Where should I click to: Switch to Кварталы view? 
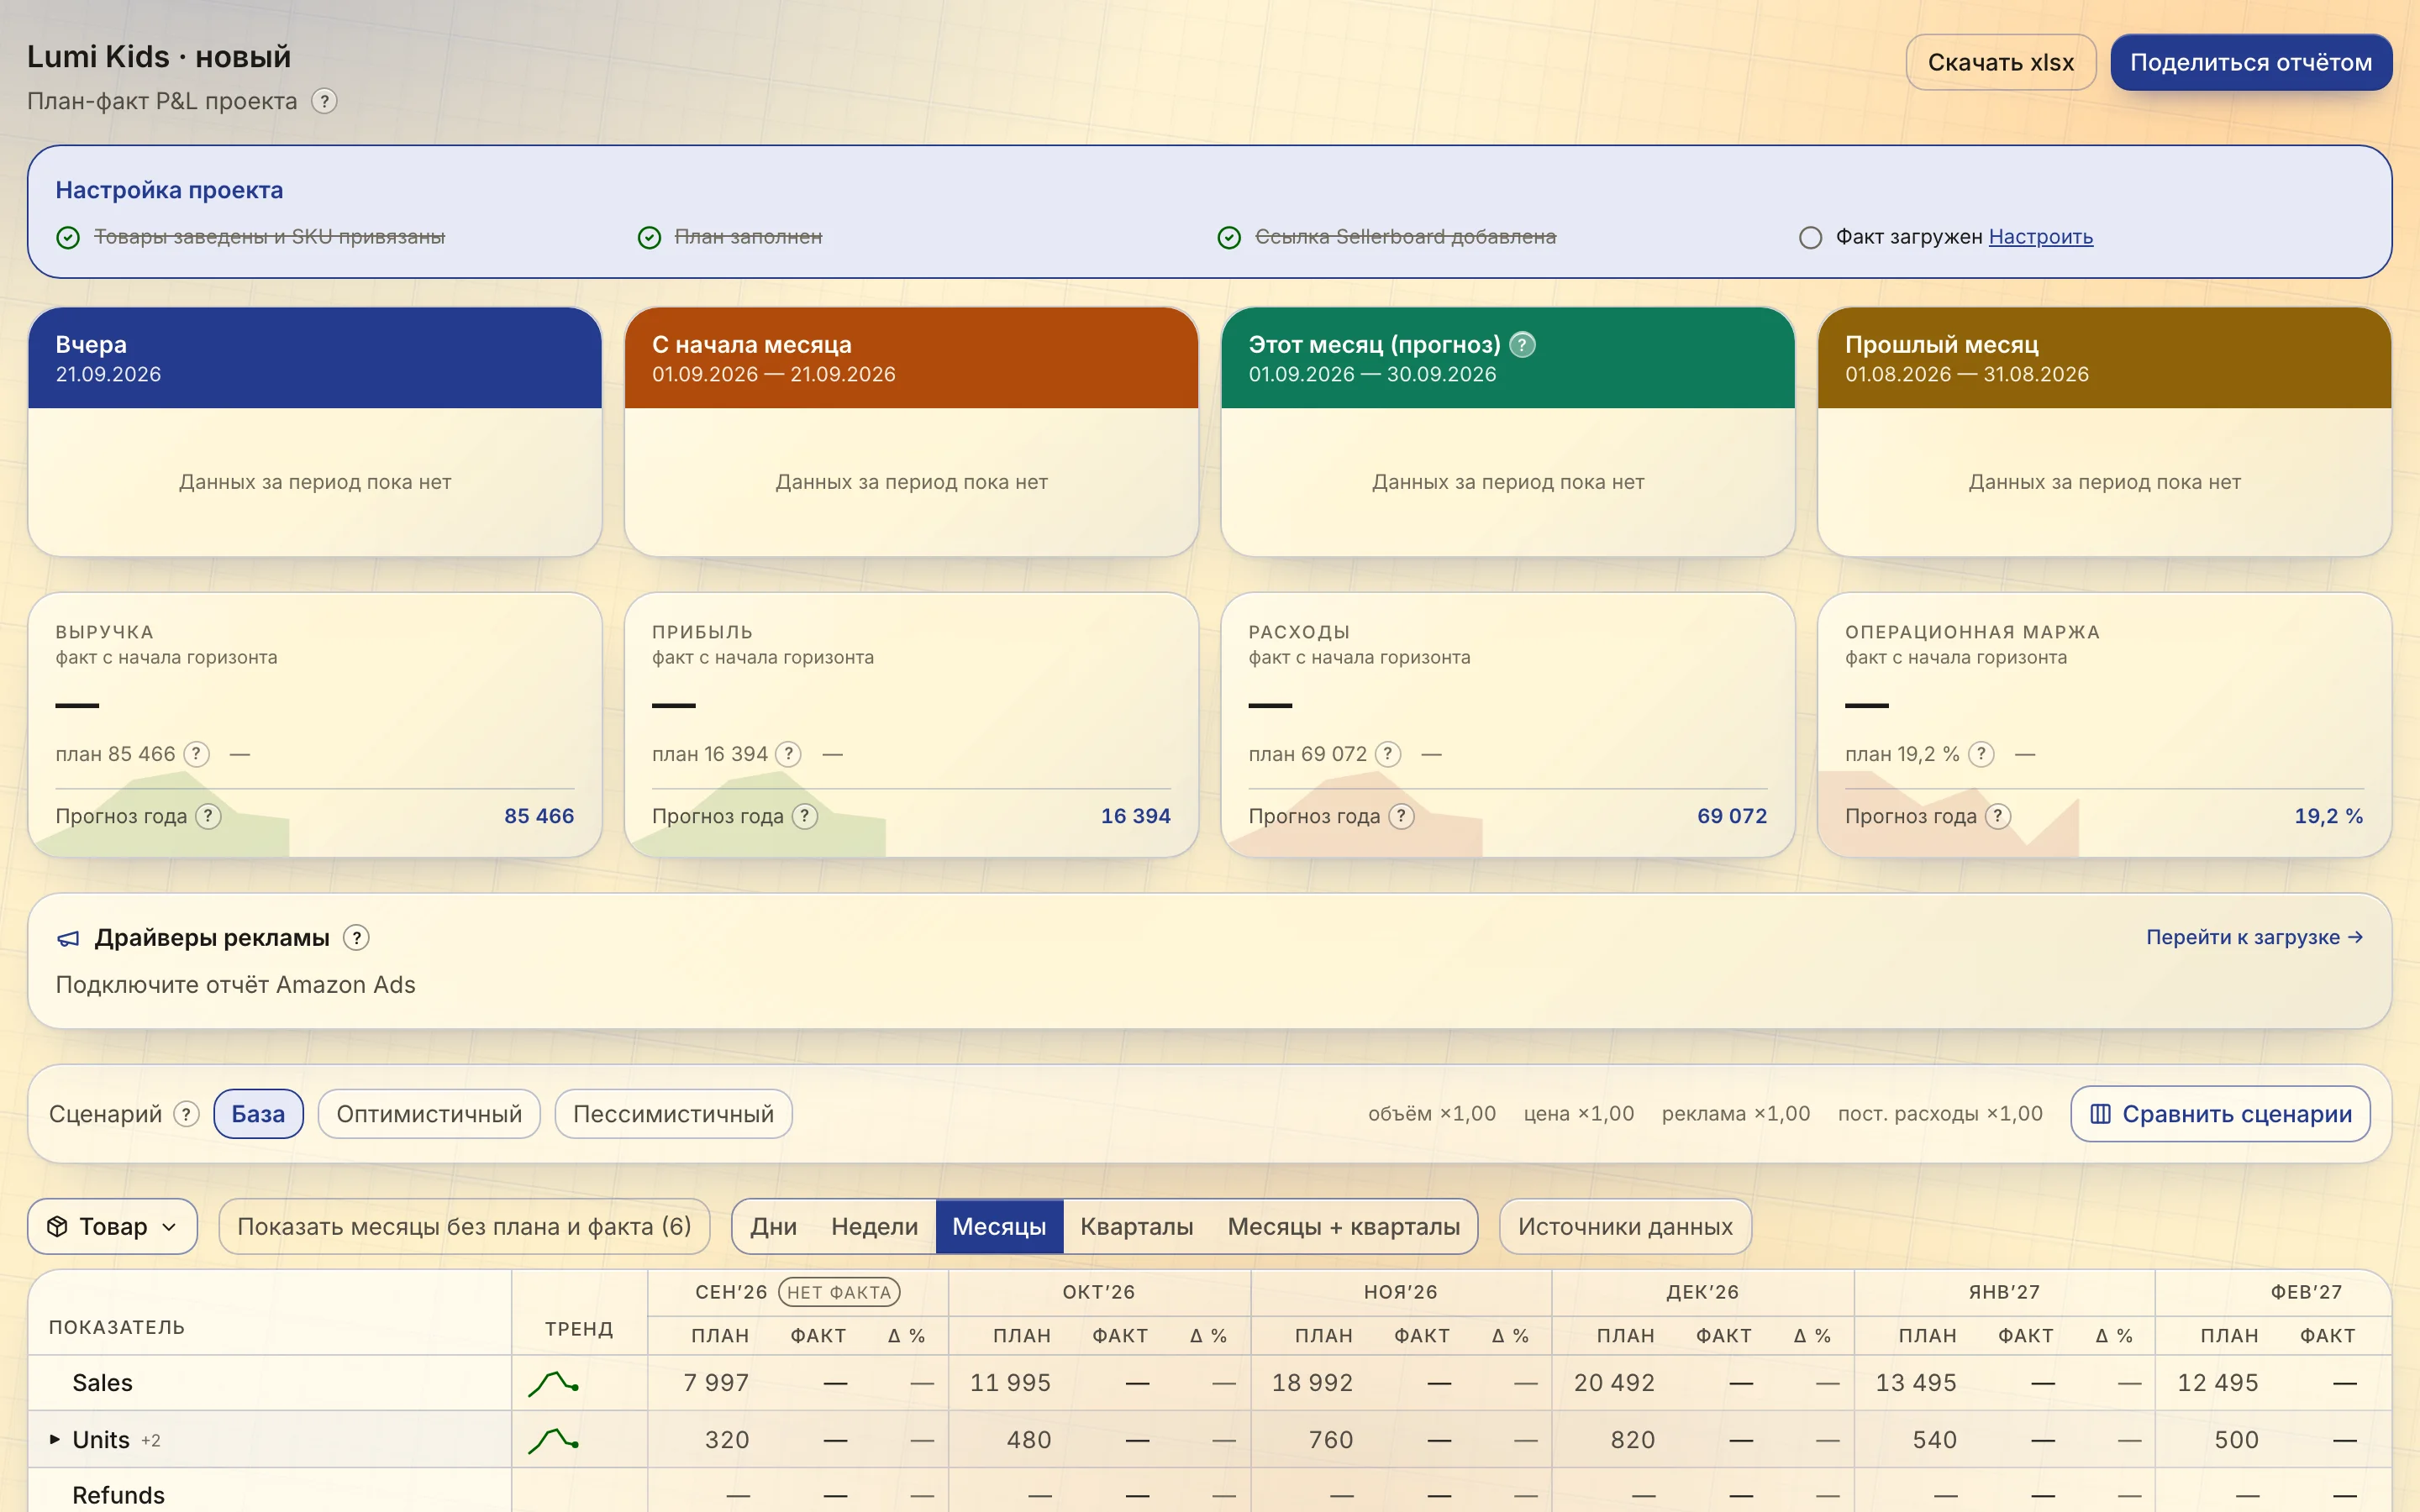coord(1136,1226)
